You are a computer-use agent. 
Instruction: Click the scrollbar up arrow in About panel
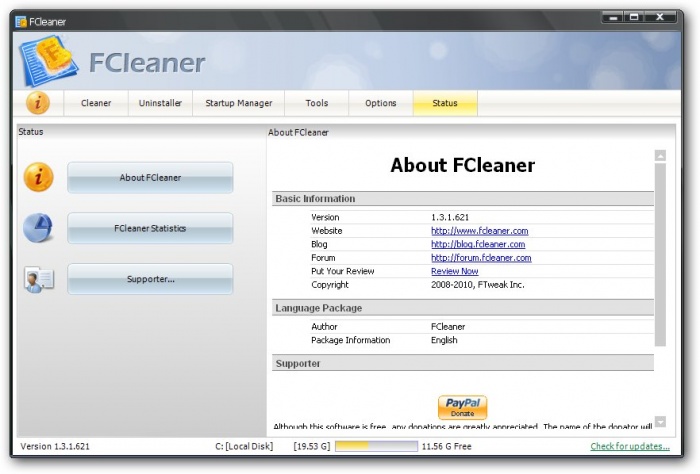[x=660, y=155]
